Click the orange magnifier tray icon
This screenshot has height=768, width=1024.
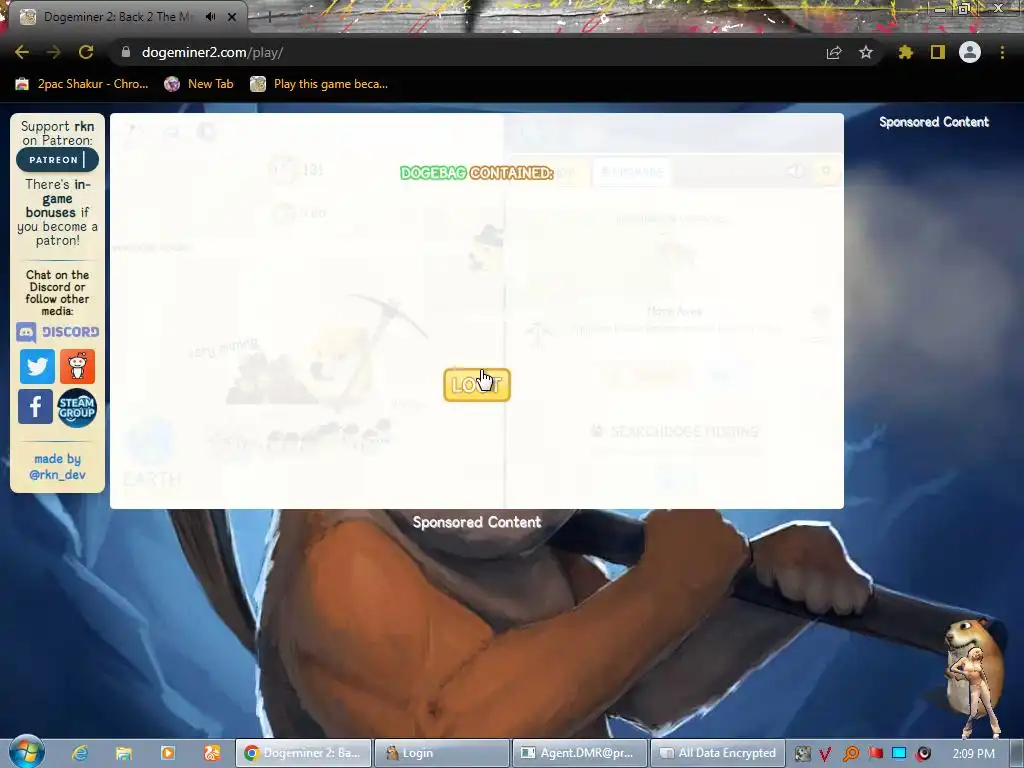point(850,754)
